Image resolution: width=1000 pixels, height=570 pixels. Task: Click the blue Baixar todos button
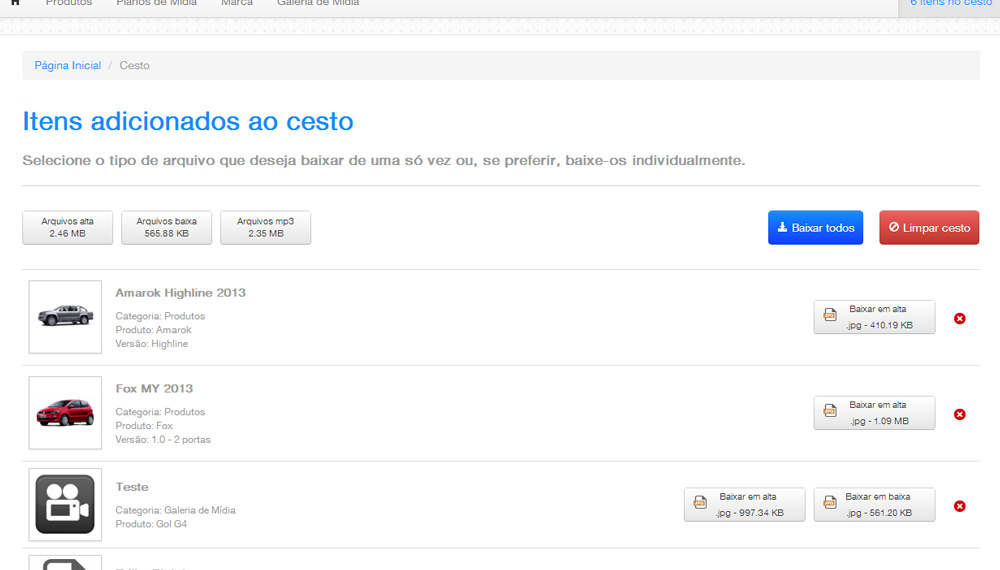(815, 228)
